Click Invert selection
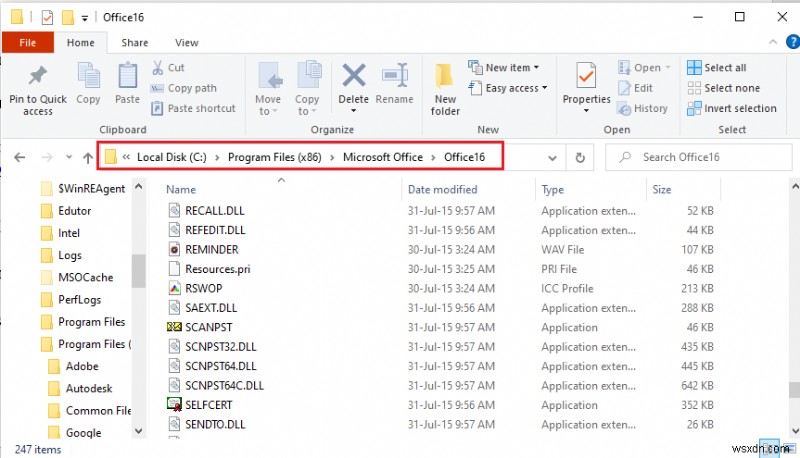 click(732, 108)
